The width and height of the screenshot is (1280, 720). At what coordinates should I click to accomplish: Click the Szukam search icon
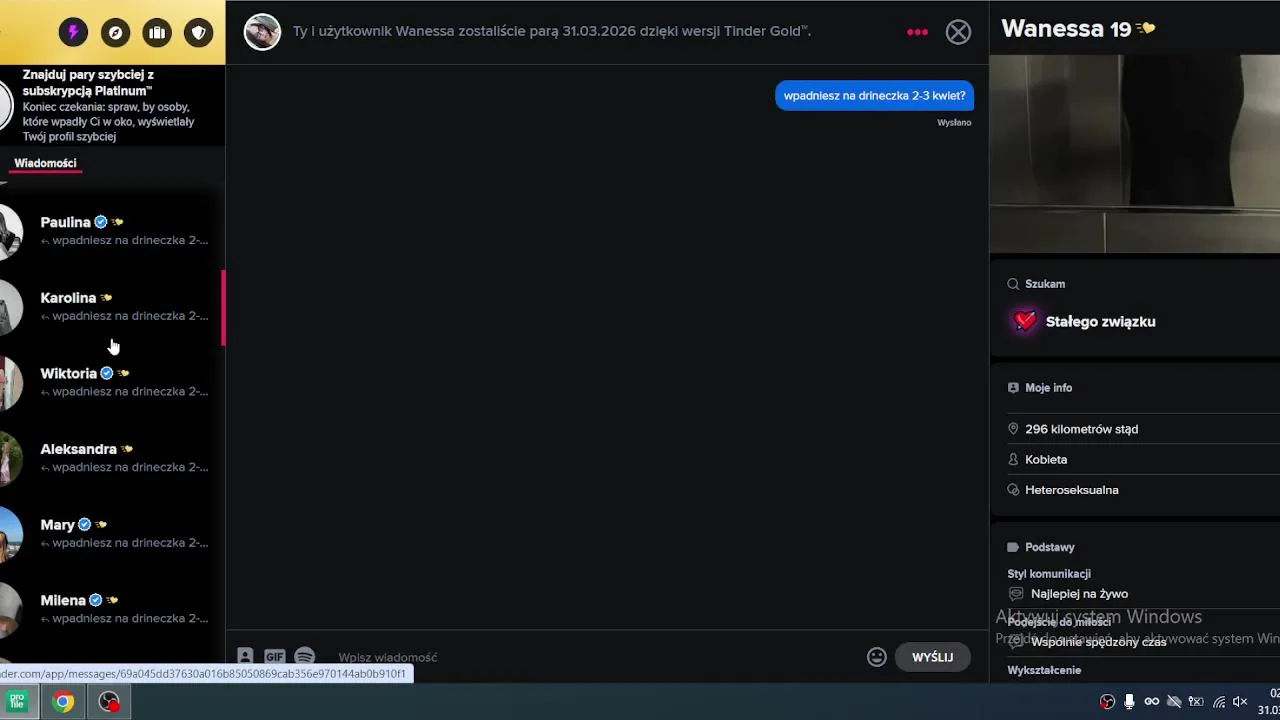(x=1013, y=284)
